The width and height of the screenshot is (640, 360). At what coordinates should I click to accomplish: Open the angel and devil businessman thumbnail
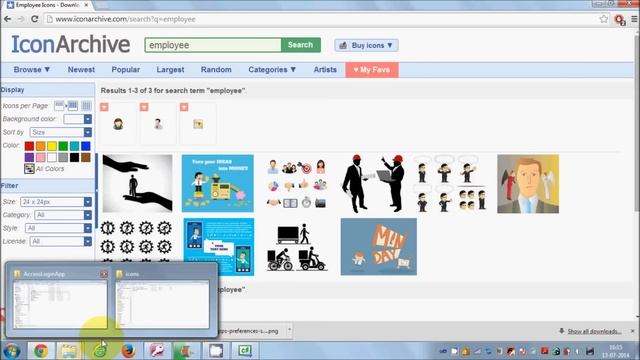[x=528, y=184]
